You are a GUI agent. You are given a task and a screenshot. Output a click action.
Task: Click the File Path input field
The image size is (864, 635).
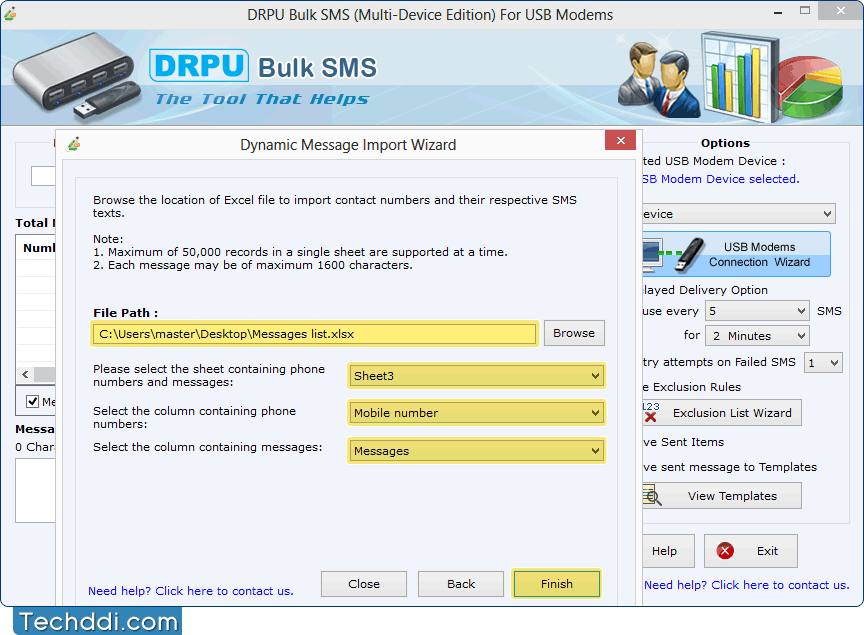[x=315, y=334]
